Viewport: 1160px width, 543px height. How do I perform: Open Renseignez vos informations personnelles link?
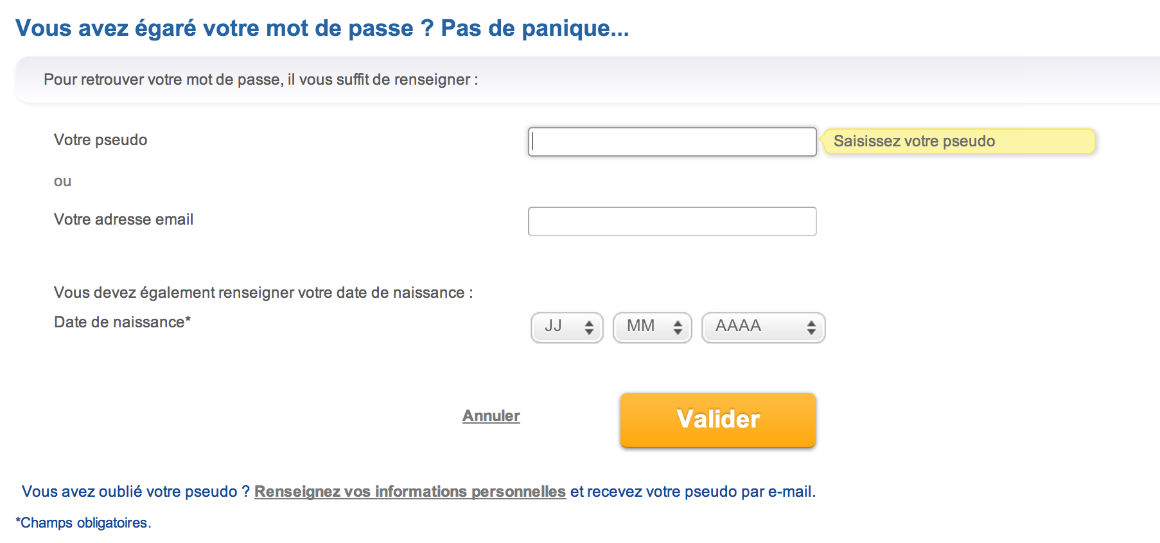(410, 492)
